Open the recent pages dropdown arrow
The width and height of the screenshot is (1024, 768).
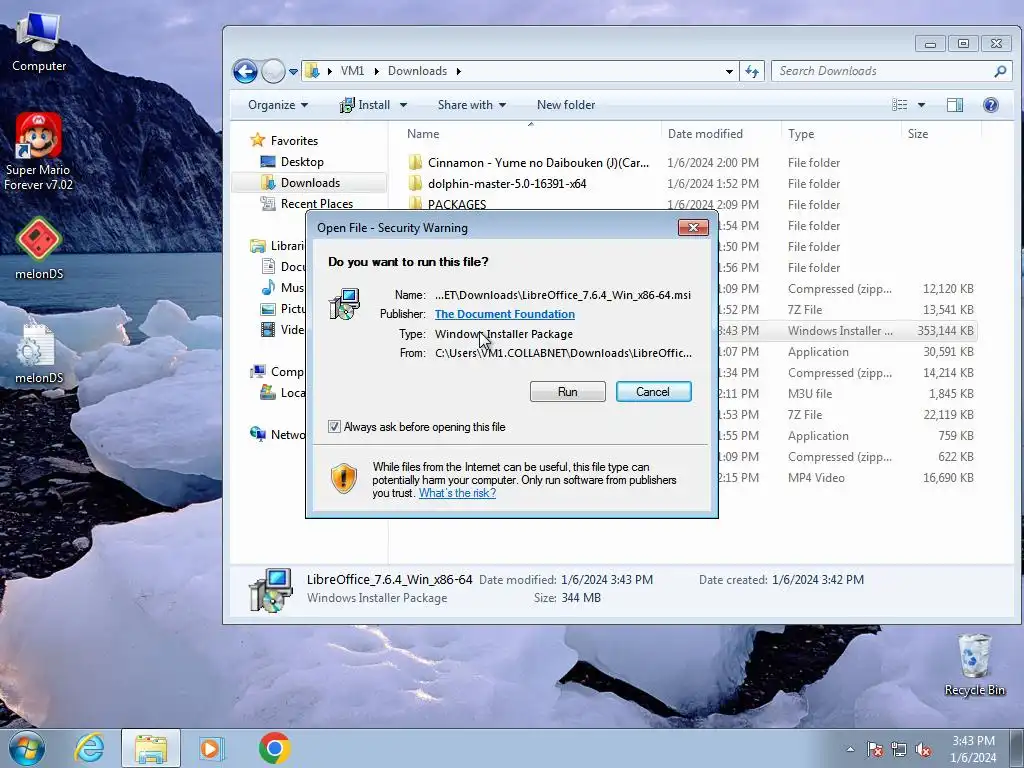(293, 71)
